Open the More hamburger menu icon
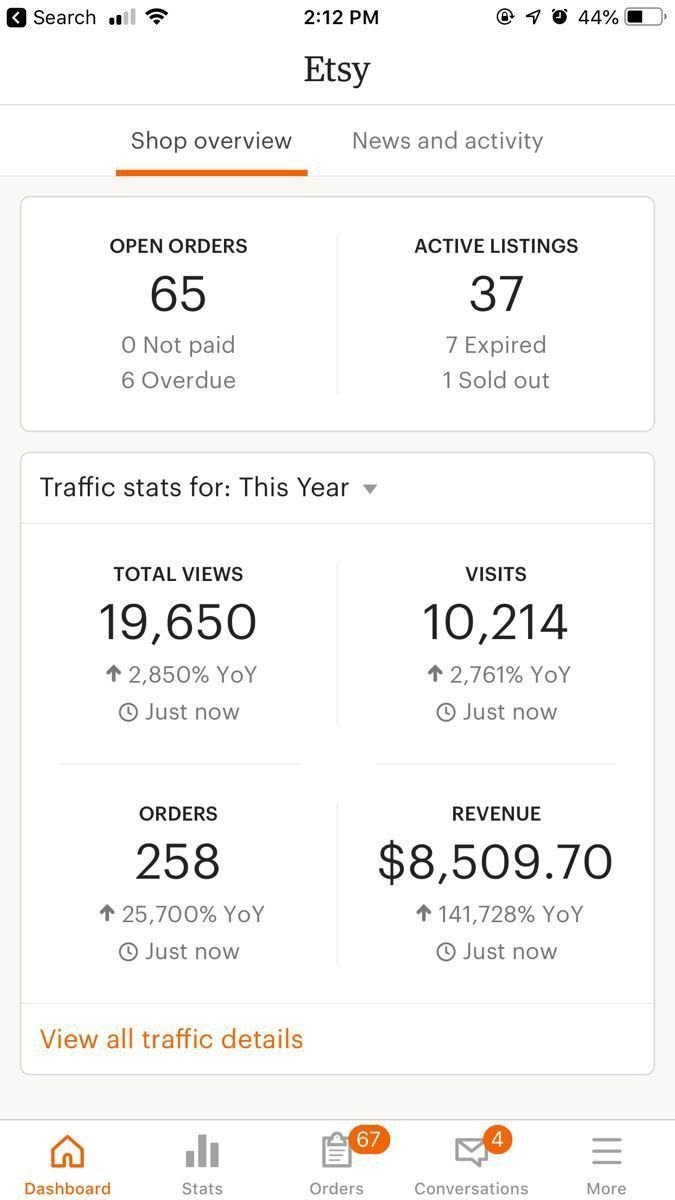Image resolution: width=675 pixels, height=1200 pixels. coord(606,1152)
